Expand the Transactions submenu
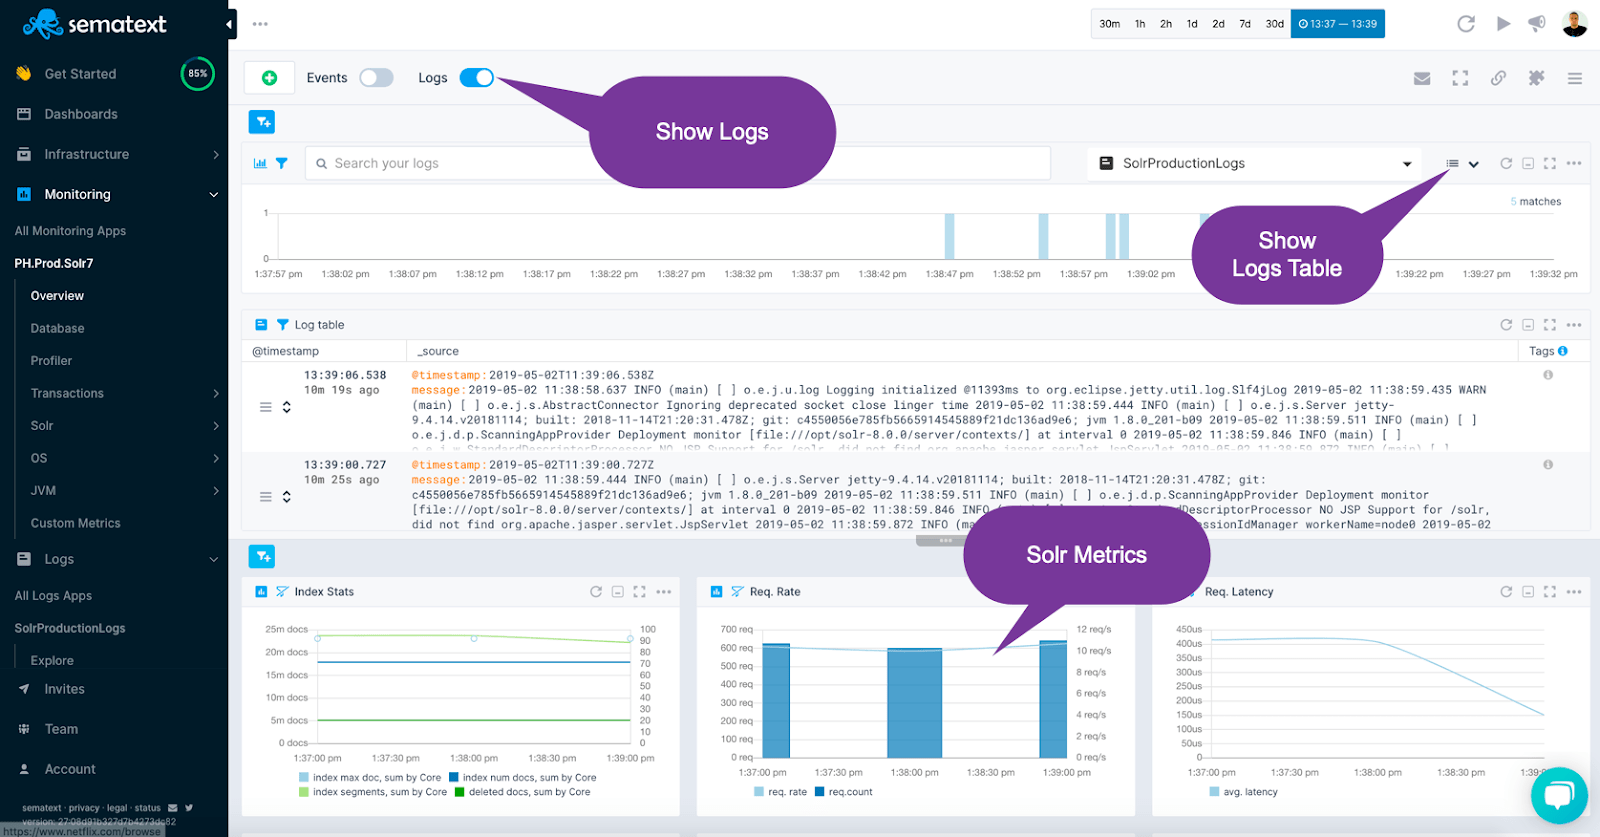 pos(215,393)
